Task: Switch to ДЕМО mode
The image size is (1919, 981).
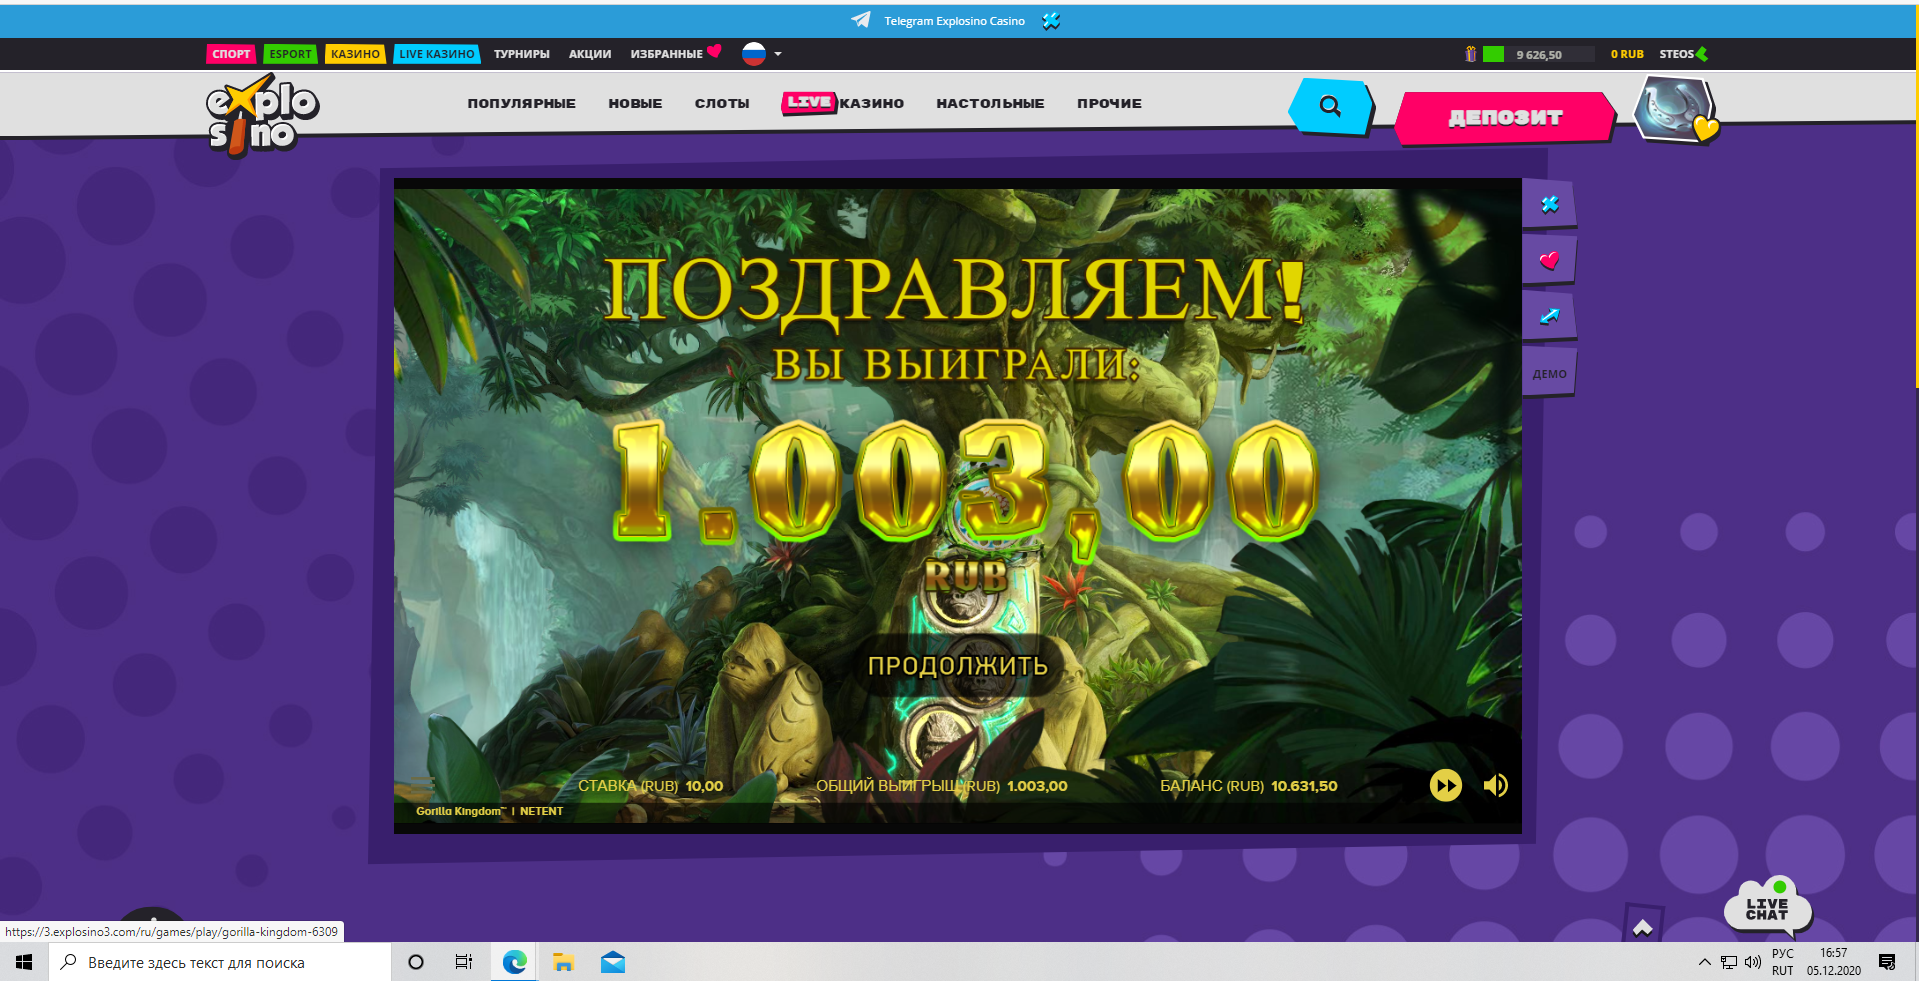Action: coord(1549,373)
